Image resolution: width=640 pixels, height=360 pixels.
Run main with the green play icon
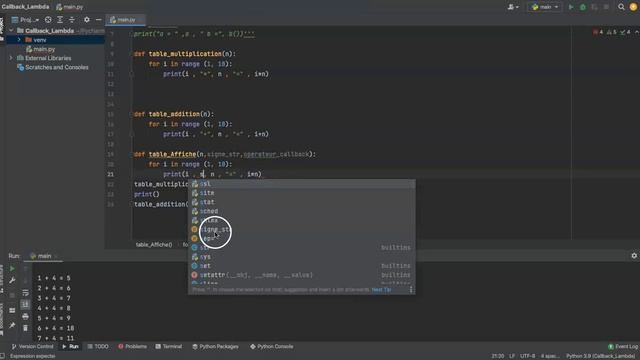point(571,7)
